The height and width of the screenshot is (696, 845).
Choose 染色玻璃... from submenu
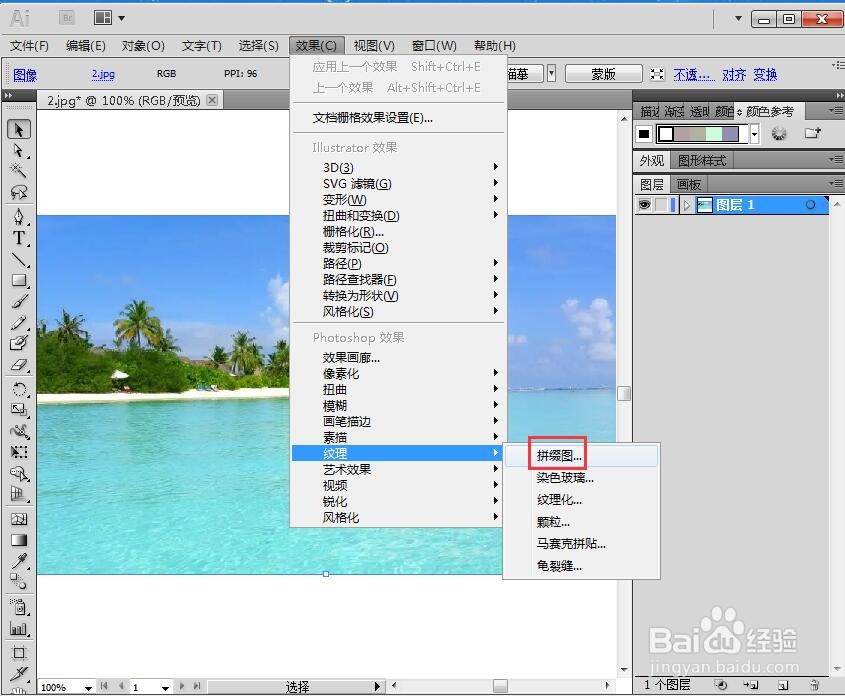click(x=581, y=478)
